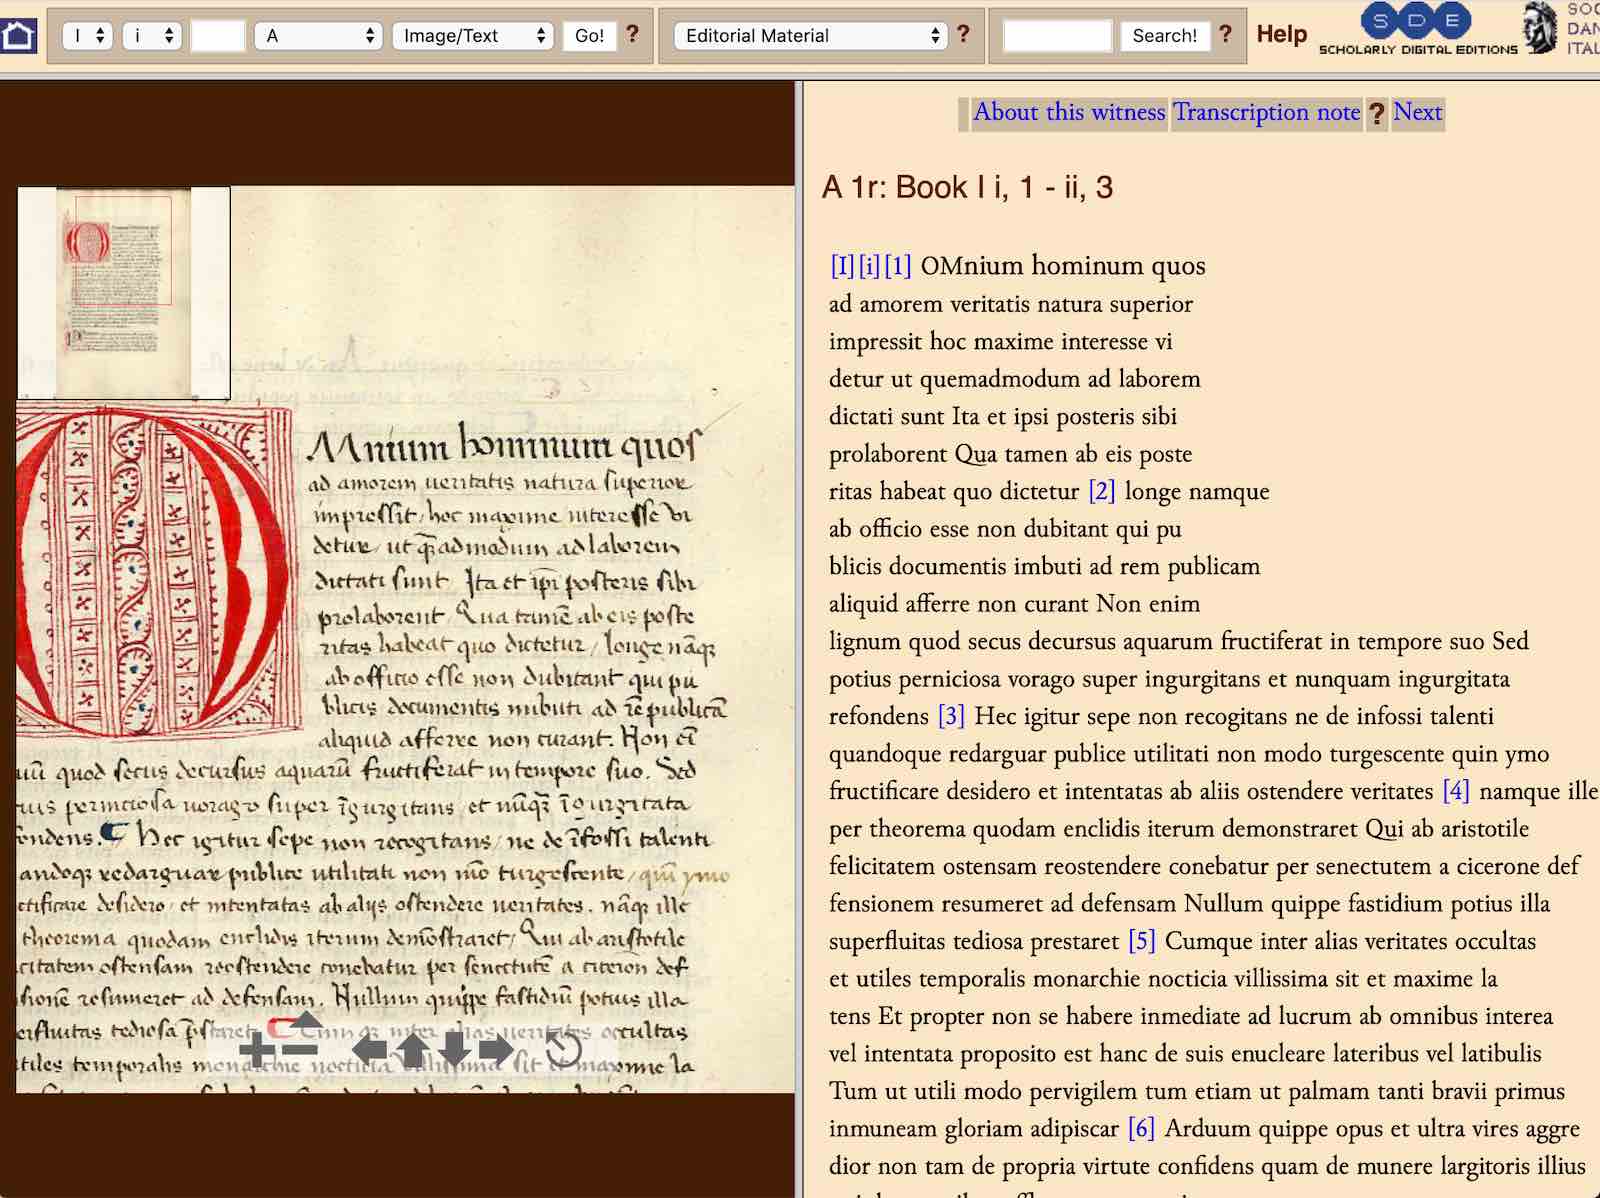Open the Transcription note link
The image size is (1600, 1198).
tap(1267, 112)
